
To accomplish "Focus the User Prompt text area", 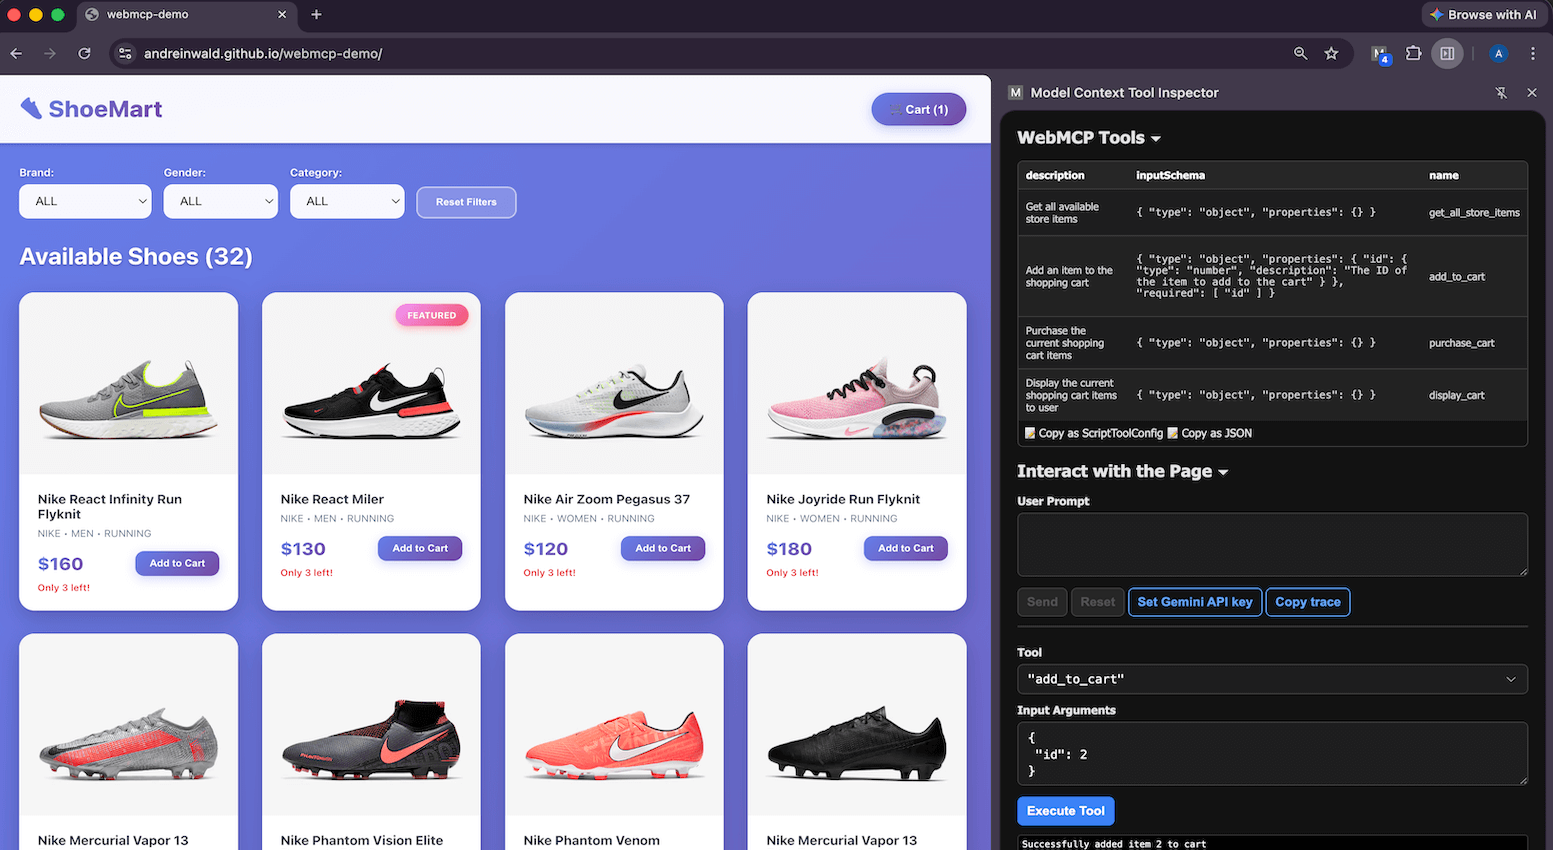I will [x=1272, y=544].
